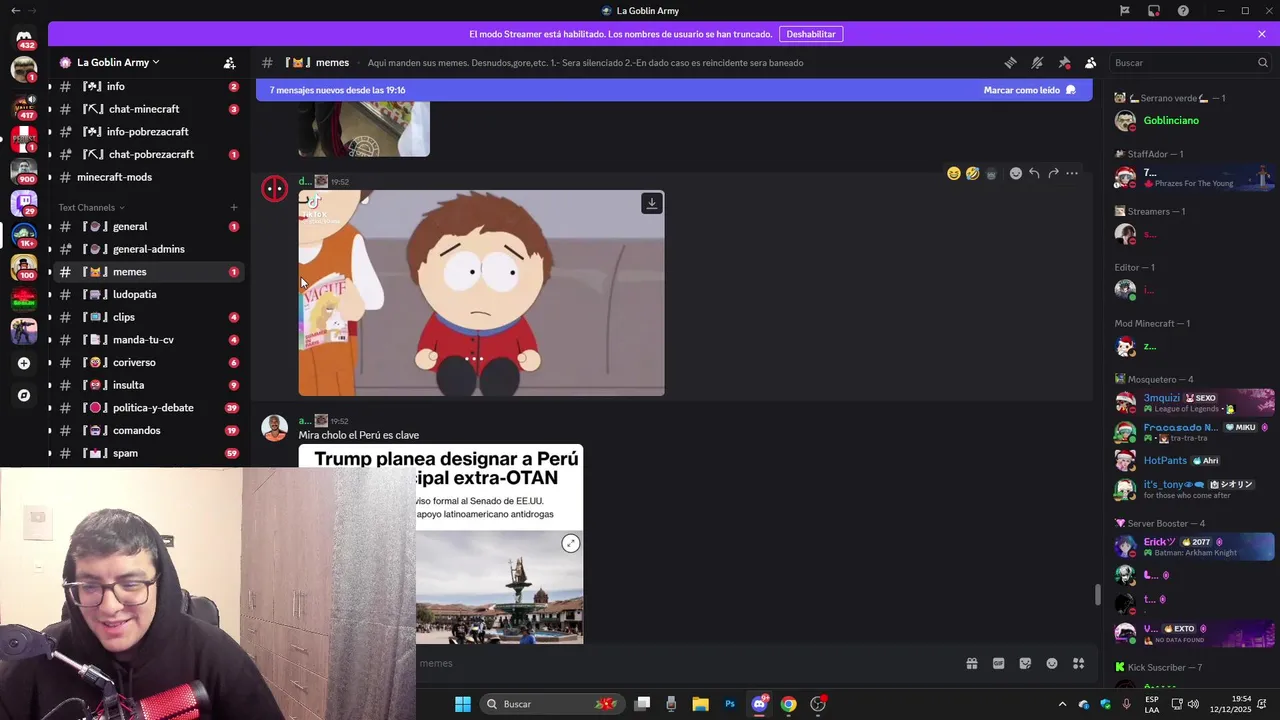This screenshot has height=720, width=1280.
Task: Click the Discord search field
Action: point(1190,62)
